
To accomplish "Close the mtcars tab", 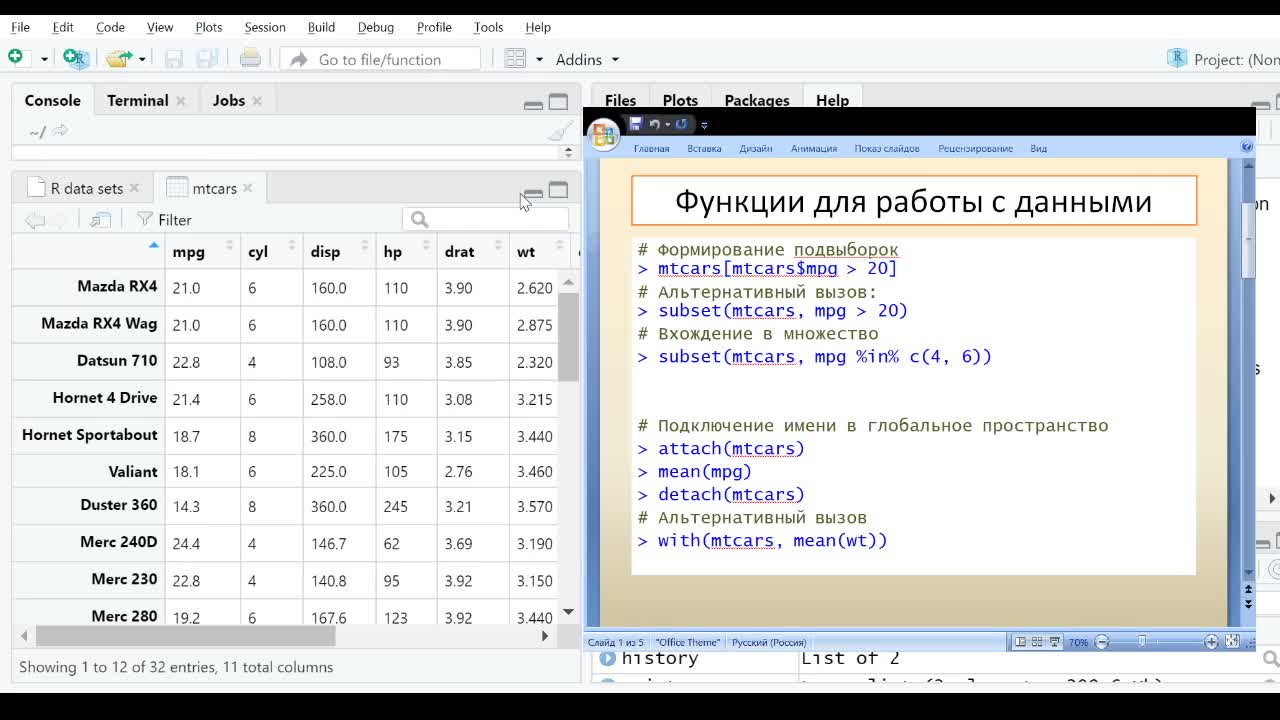I will tap(247, 188).
